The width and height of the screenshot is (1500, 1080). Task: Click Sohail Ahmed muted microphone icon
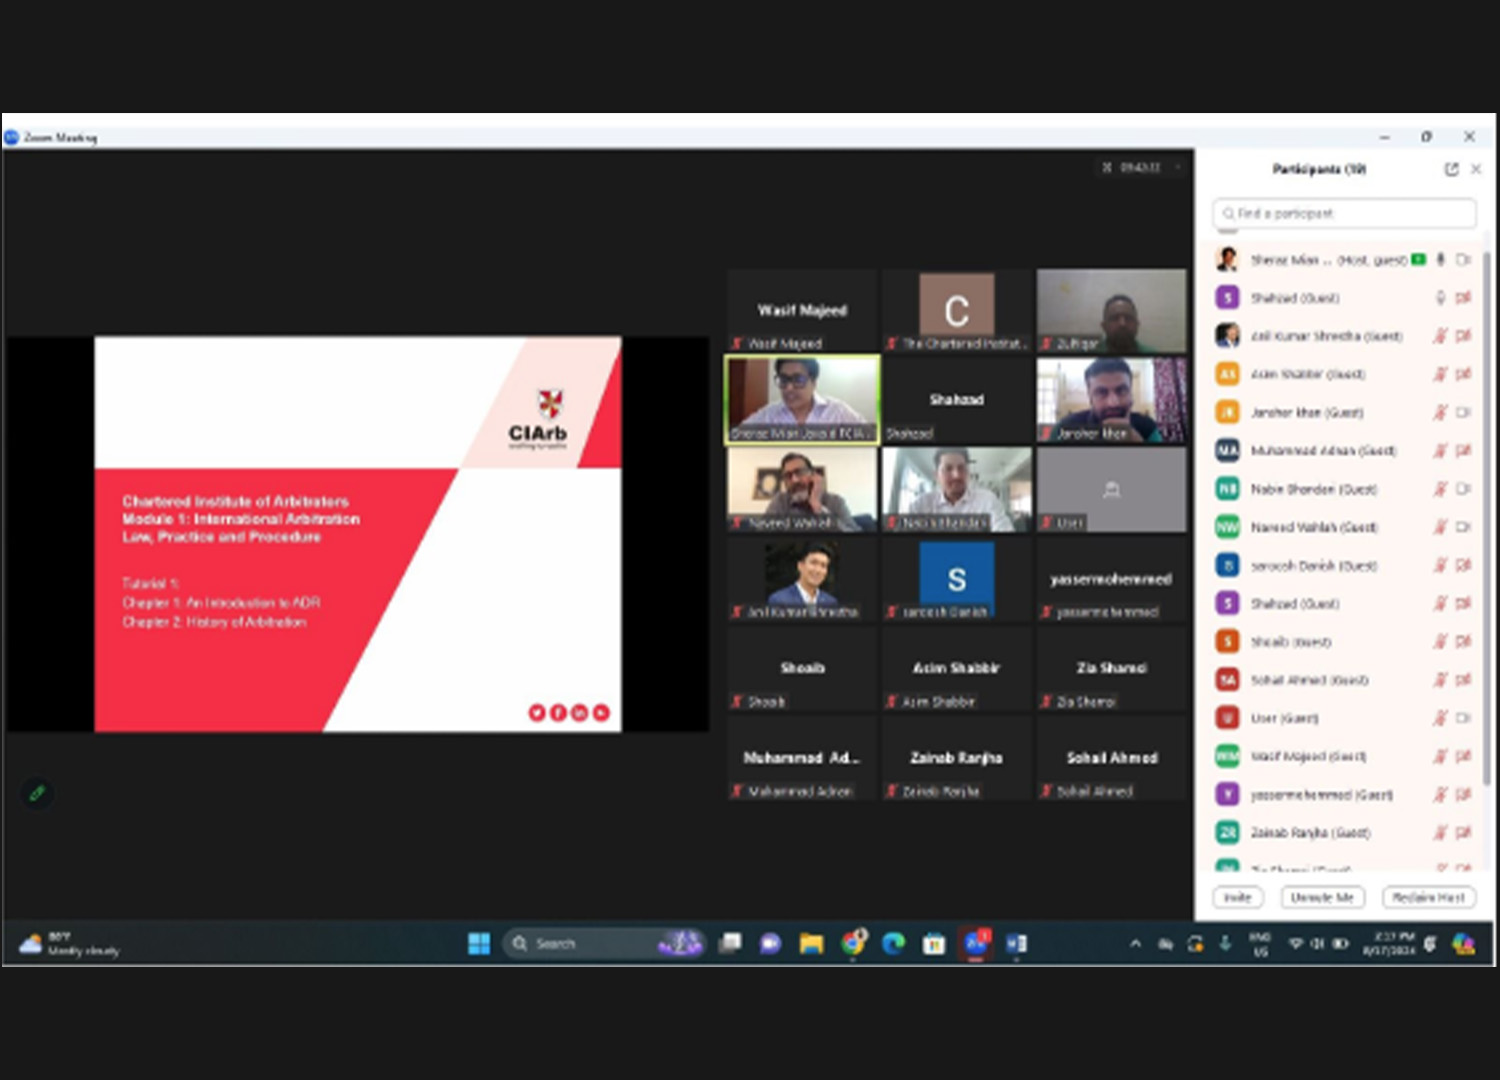click(1440, 680)
